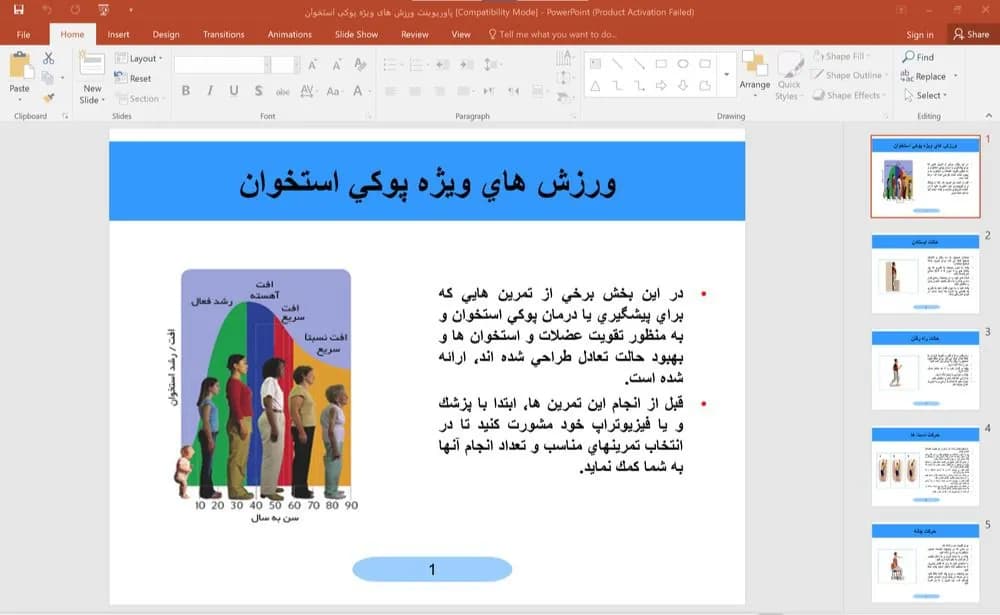Click the Cut scissors icon
Image resolution: width=1000 pixels, height=615 pixels.
point(48,58)
